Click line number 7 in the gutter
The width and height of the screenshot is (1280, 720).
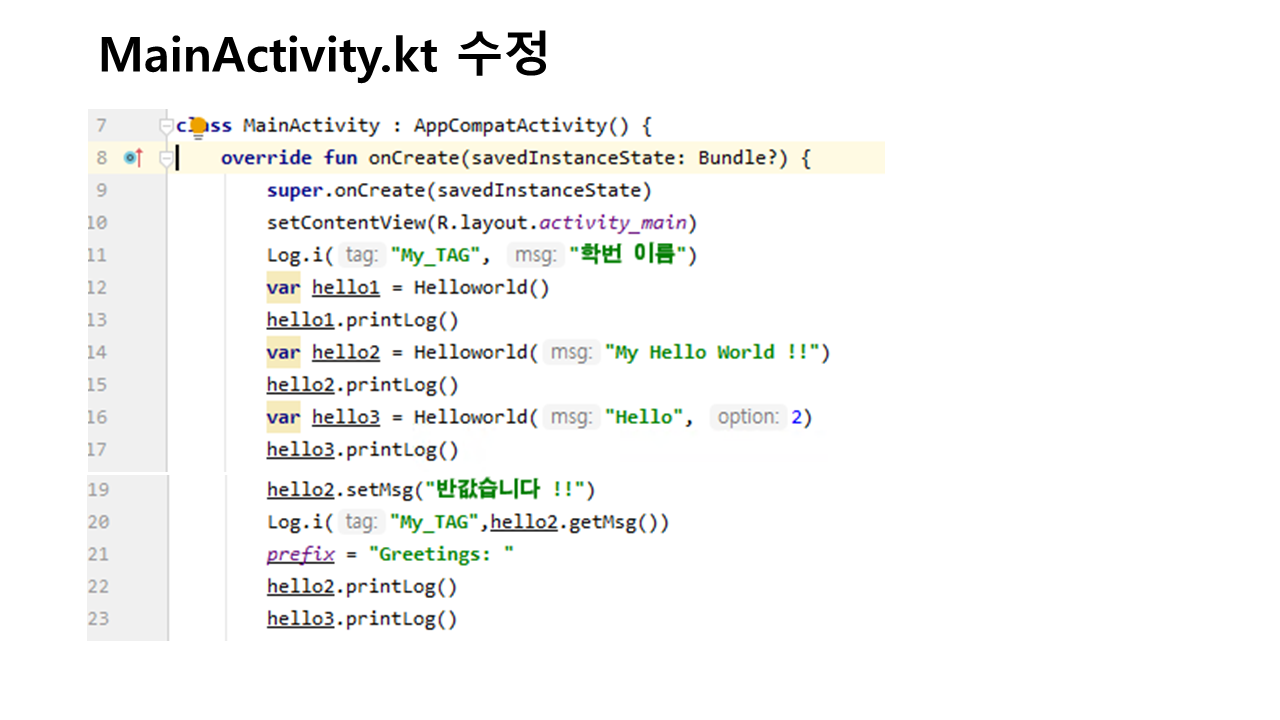pyautogui.click(x=101, y=126)
